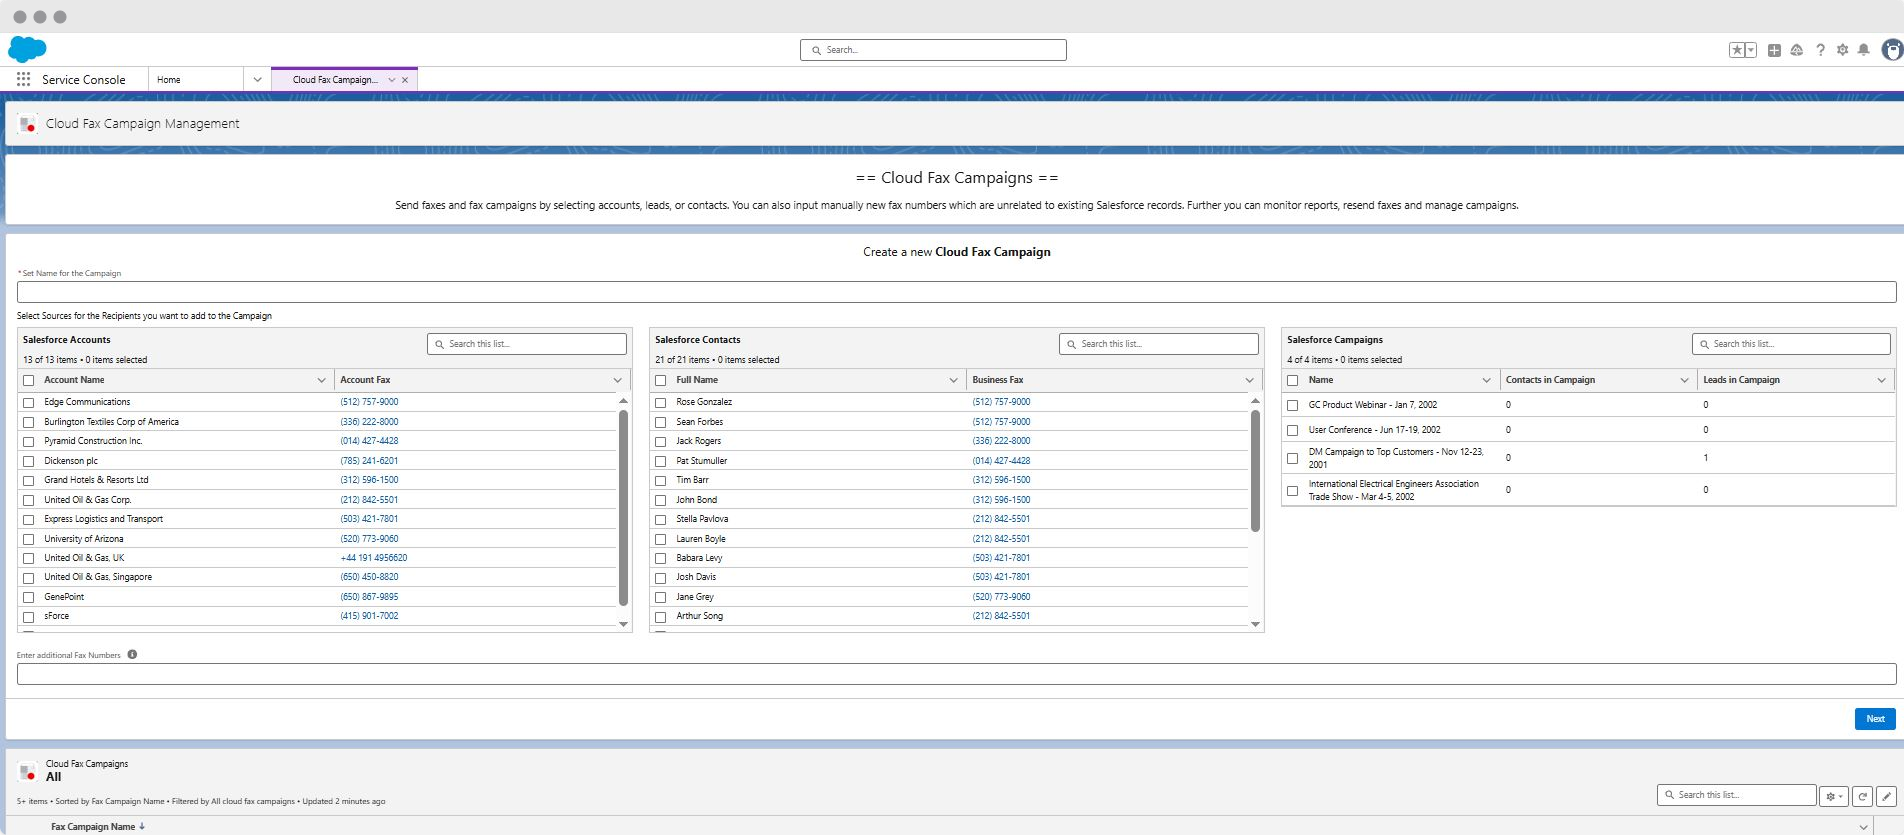The height and width of the screenshot is (835, 1904).
Task: Open list view controls gear dropdown
Action: pos(1833,796)
